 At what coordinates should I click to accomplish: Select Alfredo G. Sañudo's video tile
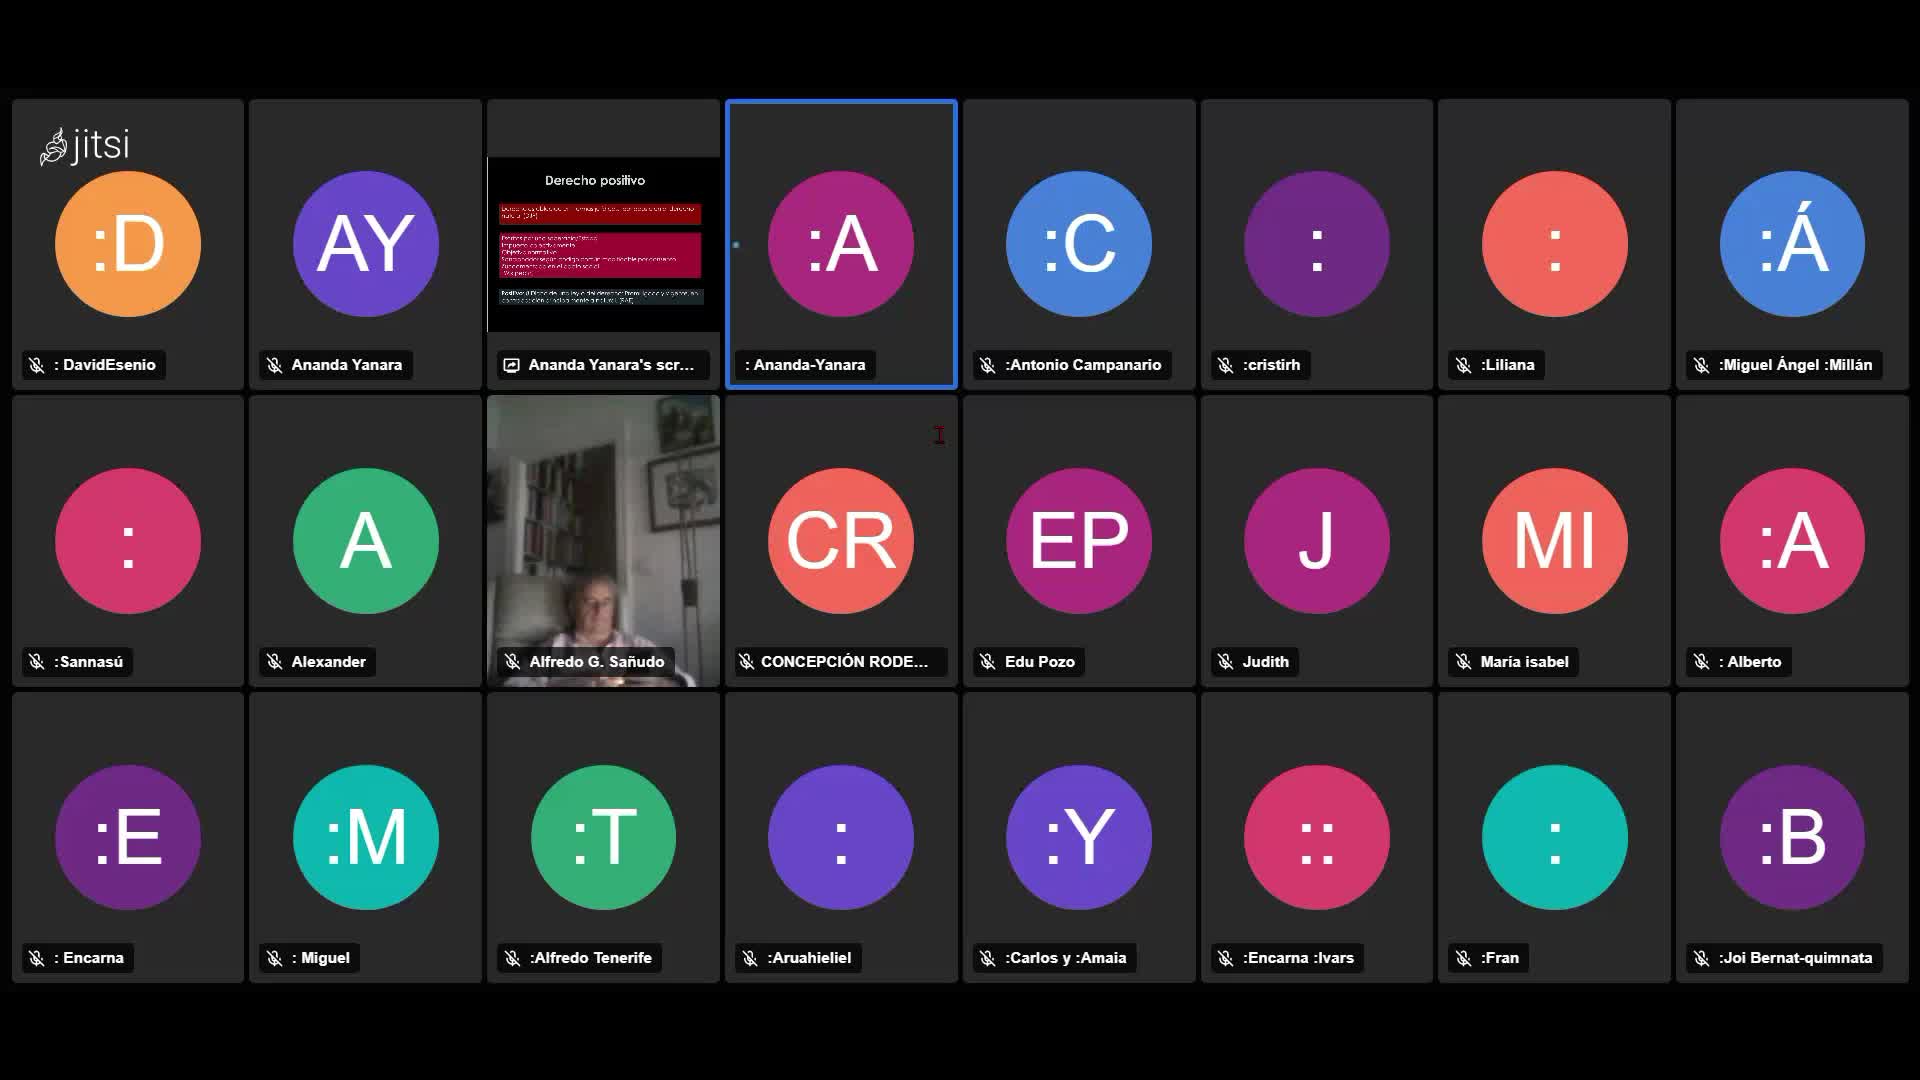pos(603,541)
